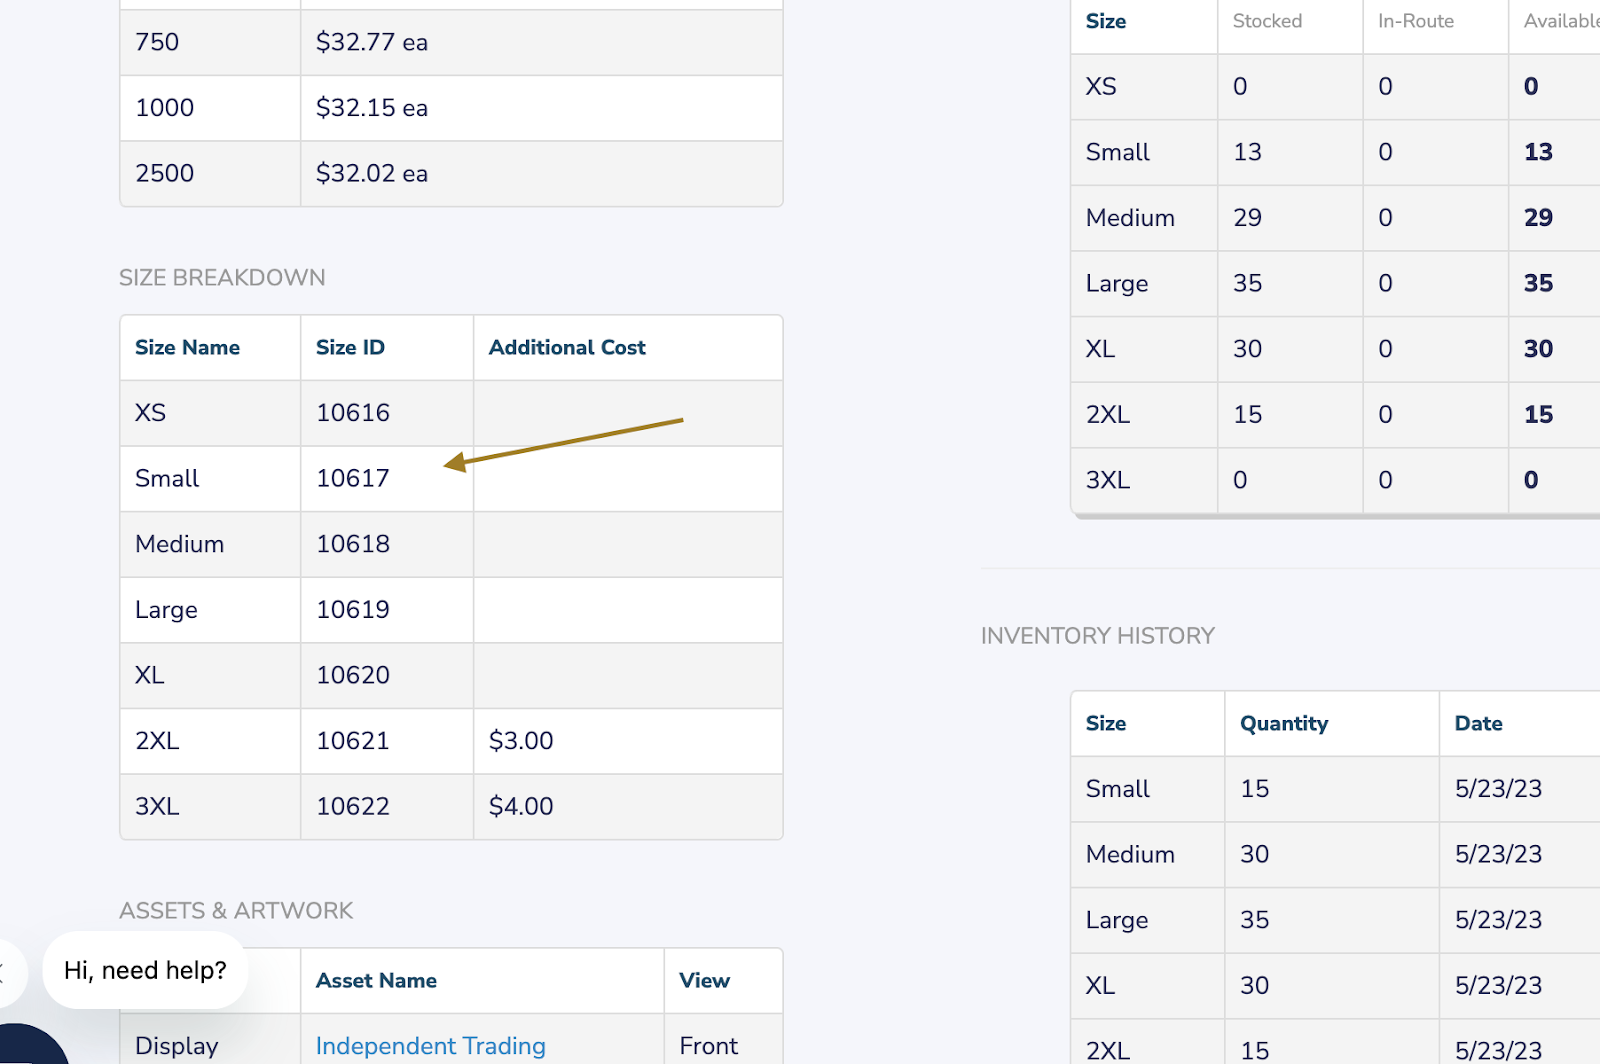
Task: Click the 2XL additional cost $3.00
Action: click(x=521, y=740)
